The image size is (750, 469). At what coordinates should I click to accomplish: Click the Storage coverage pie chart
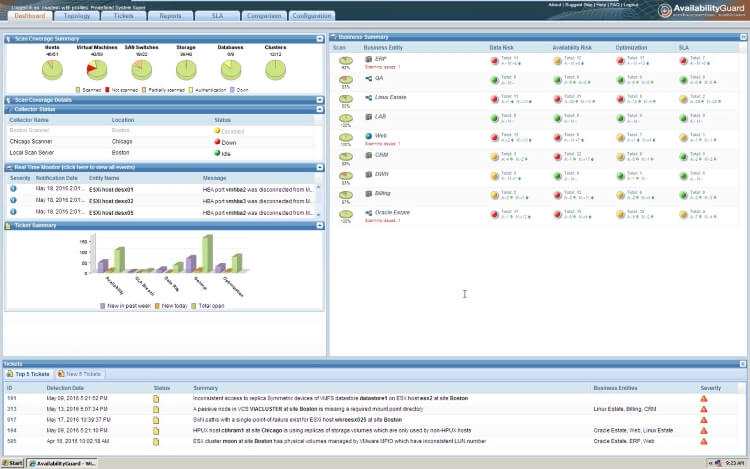tap(186, 70)
